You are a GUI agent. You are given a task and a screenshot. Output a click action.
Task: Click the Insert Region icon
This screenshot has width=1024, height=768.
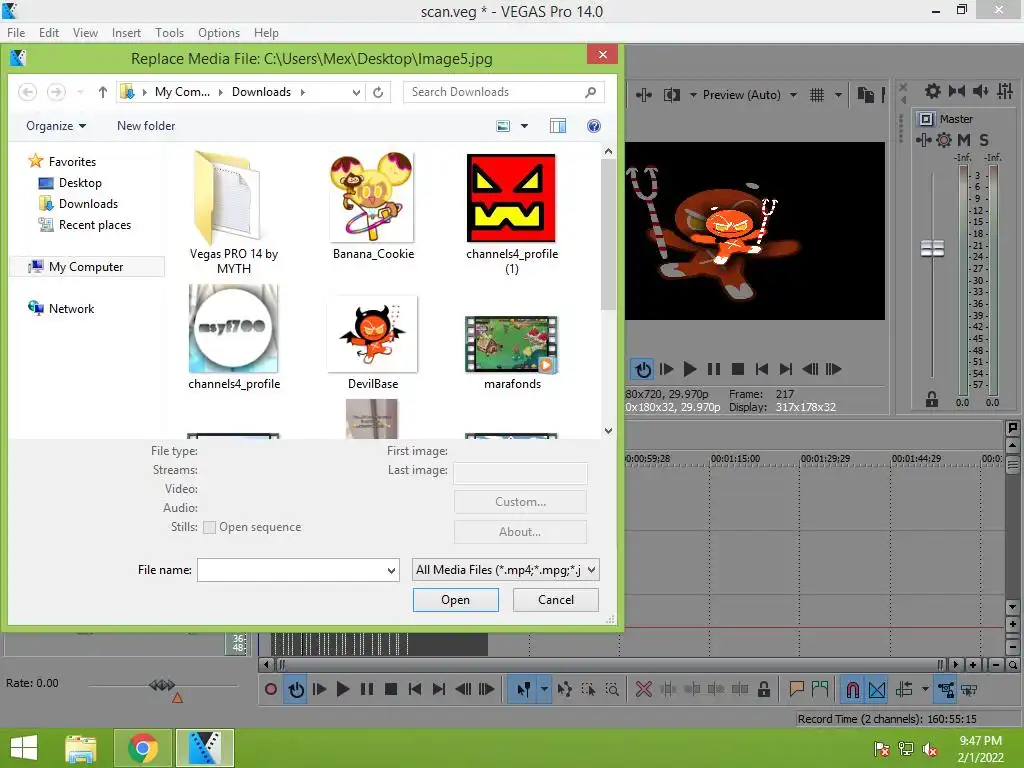pyautogui.click(x=820, y=689)
